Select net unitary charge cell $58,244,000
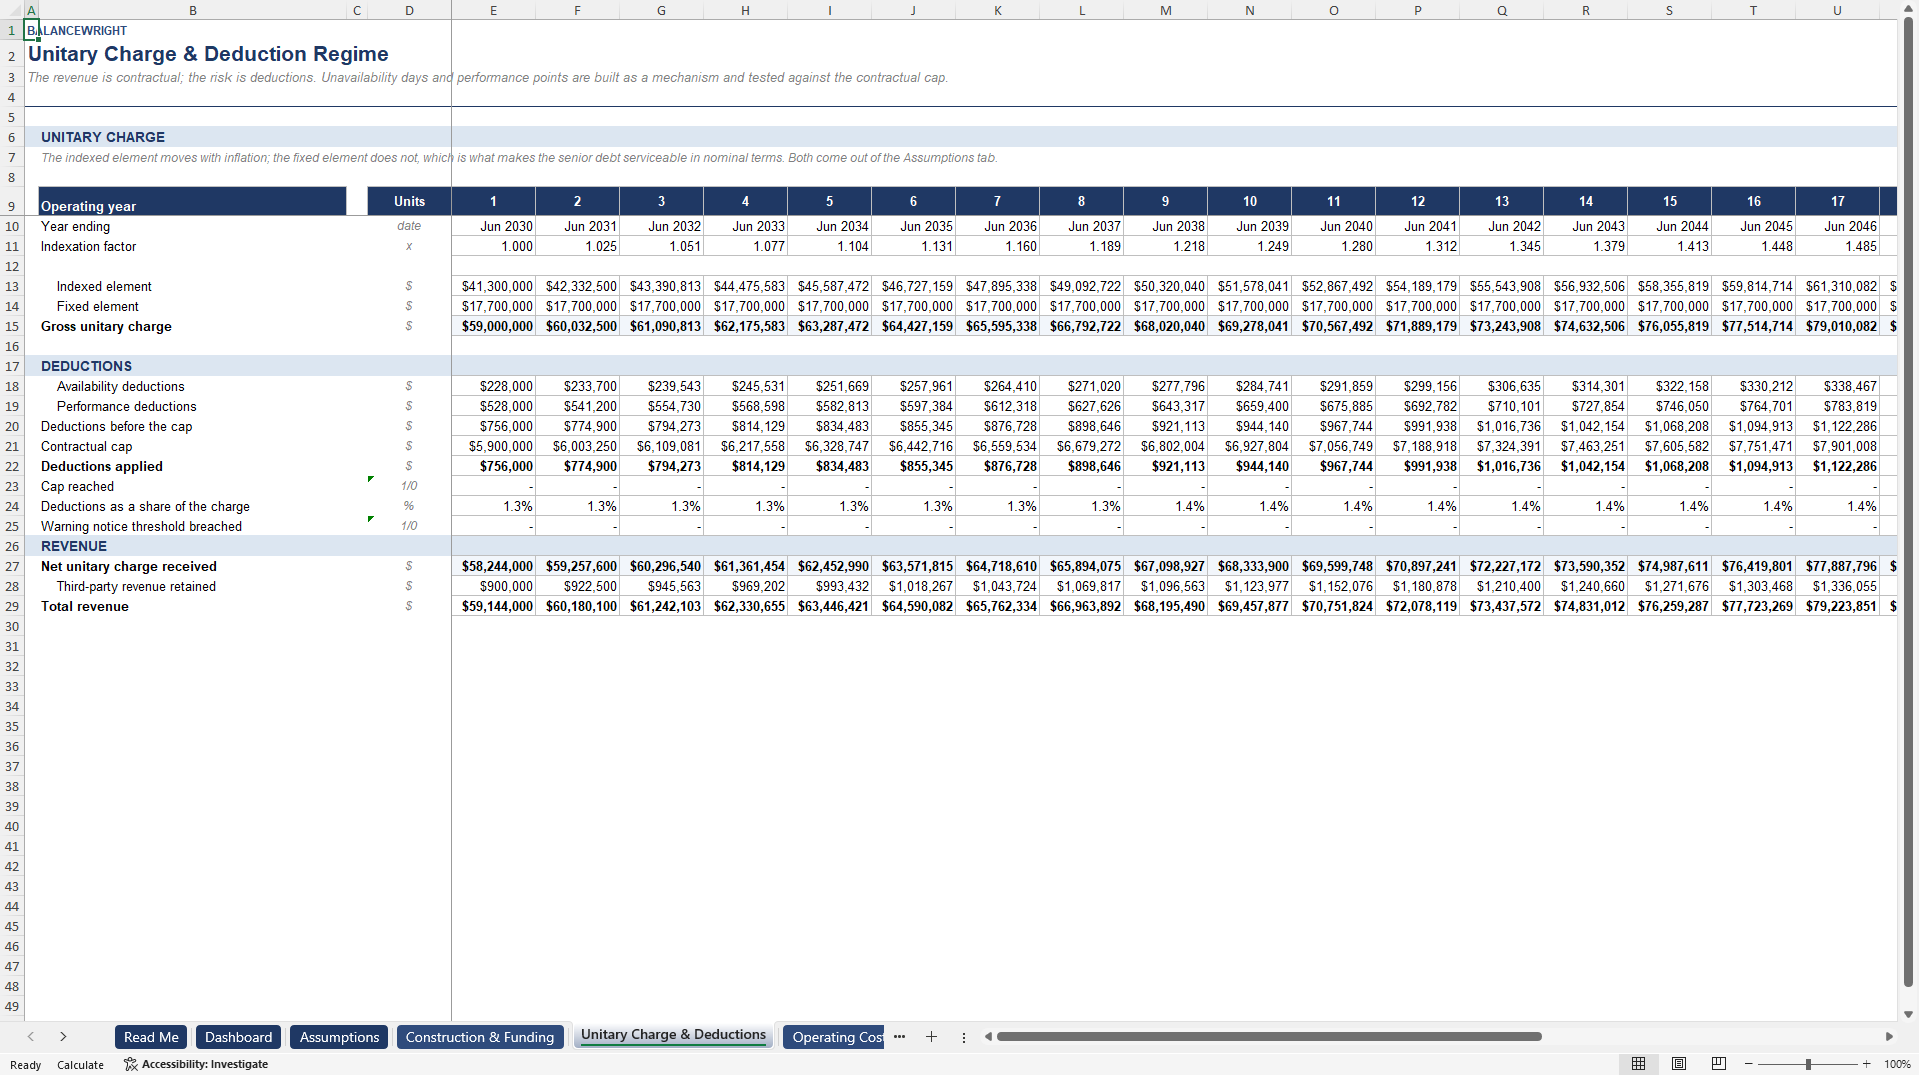This screenshot has width=1919, height=1075. [x=493, y=566]
